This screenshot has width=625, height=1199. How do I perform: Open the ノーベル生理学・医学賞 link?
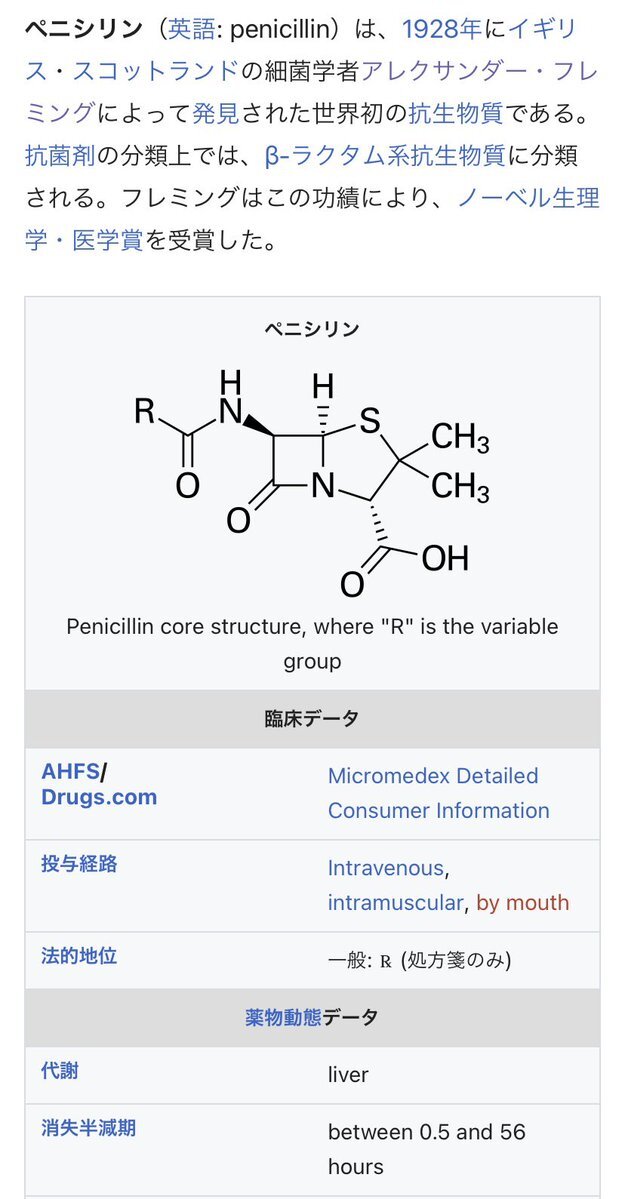[x=528, y=198]
